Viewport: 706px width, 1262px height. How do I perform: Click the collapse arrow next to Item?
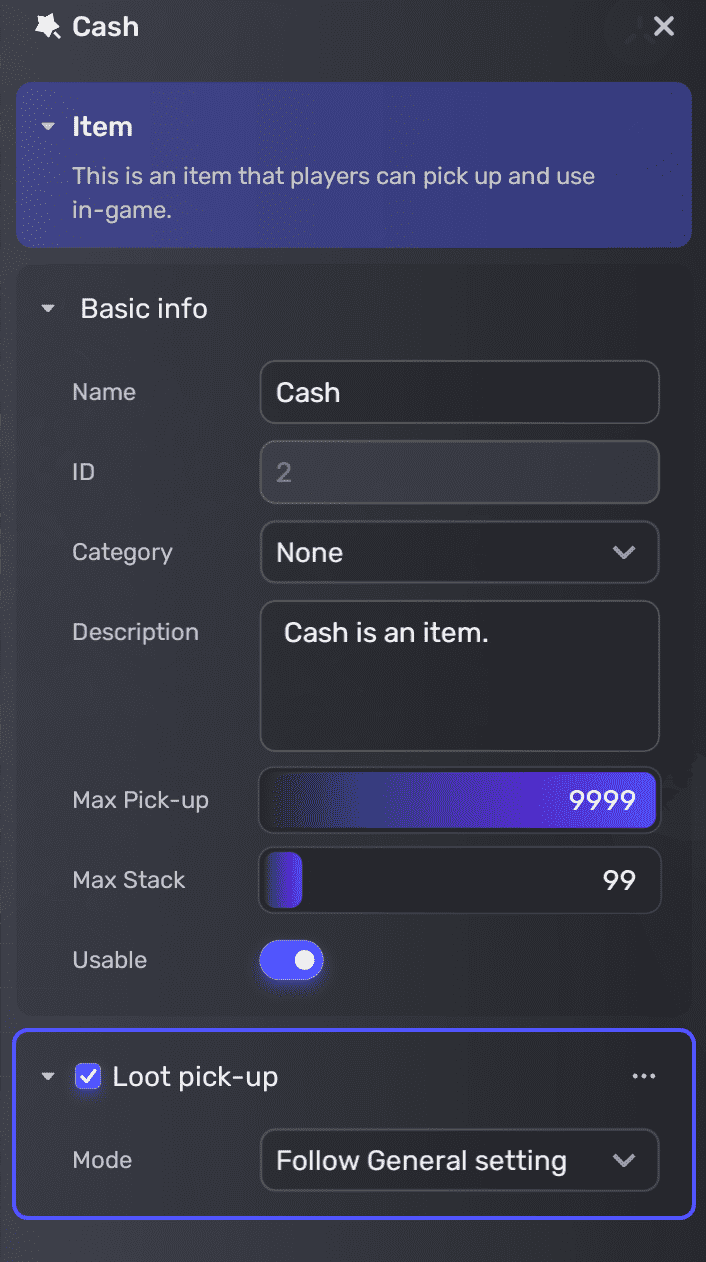coord(47,127)
